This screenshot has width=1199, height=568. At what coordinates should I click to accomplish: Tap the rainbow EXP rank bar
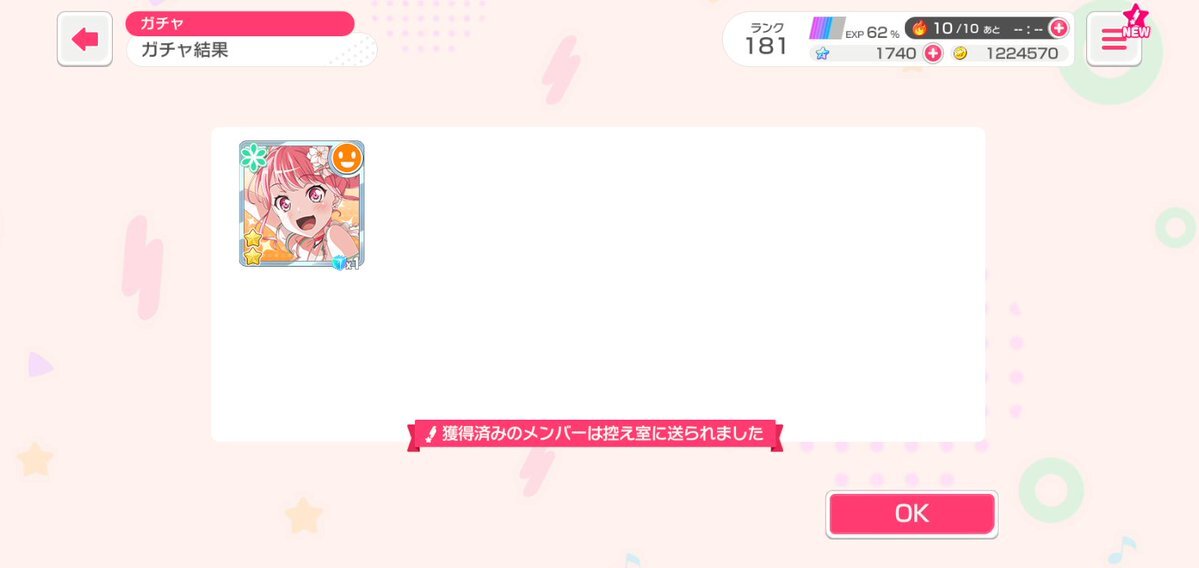pos(827,29)
